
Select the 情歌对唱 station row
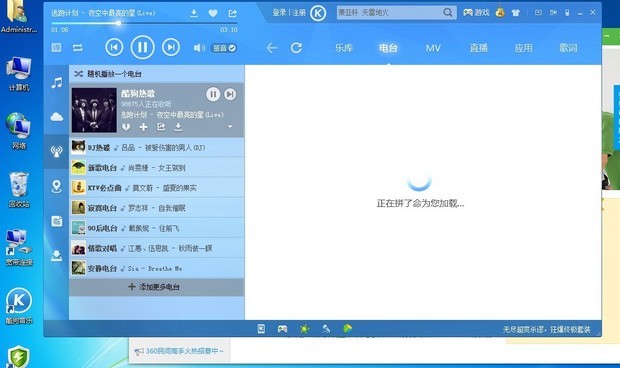tap(157, 248)
